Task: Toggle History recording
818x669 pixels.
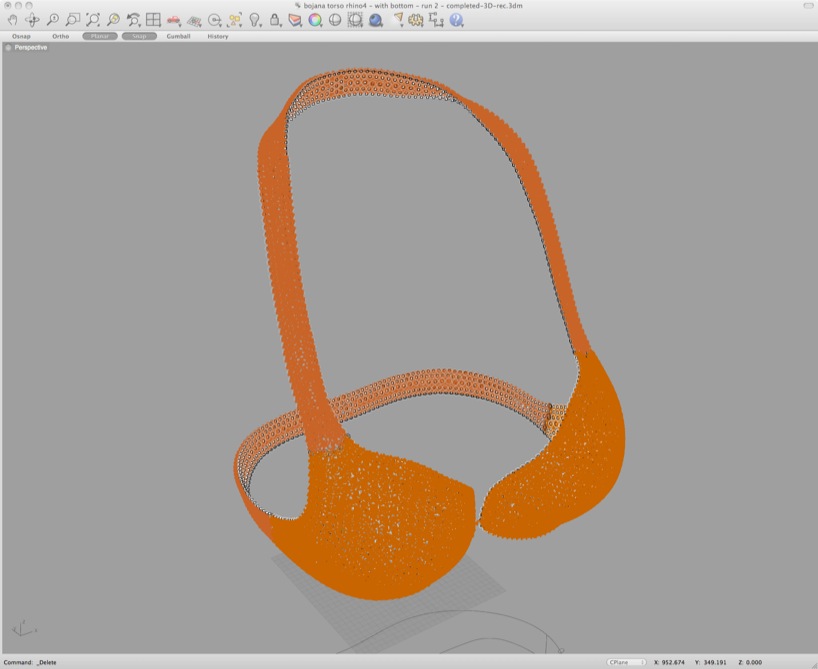Action: point(218,36)
